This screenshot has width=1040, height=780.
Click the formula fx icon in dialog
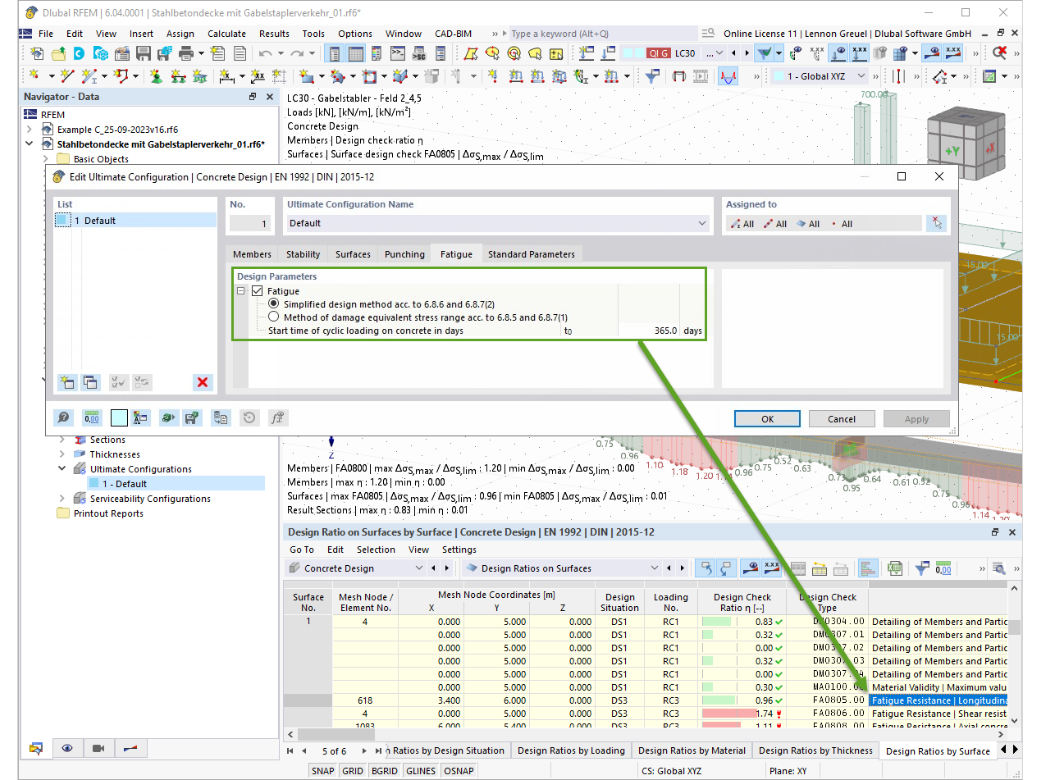pyautogui.click(x=277, y=417)
